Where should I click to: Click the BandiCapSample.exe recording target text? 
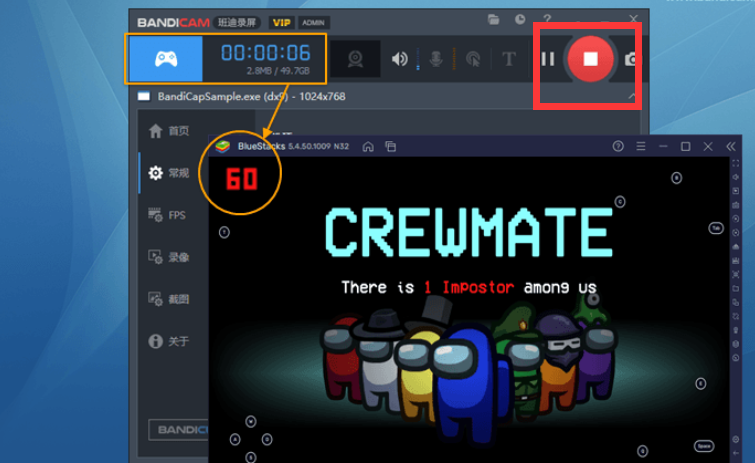coord(251,97)
